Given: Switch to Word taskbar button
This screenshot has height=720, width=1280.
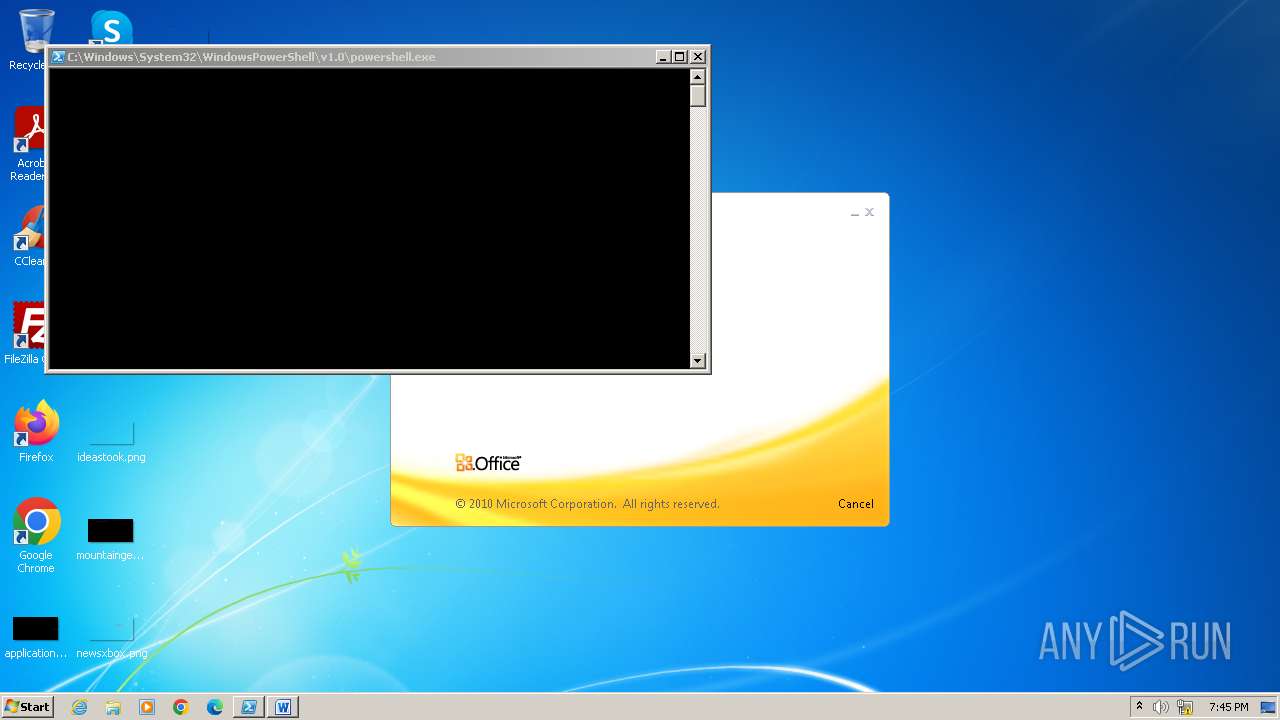Looking at the screenshot, I should (x=283, y=707).
